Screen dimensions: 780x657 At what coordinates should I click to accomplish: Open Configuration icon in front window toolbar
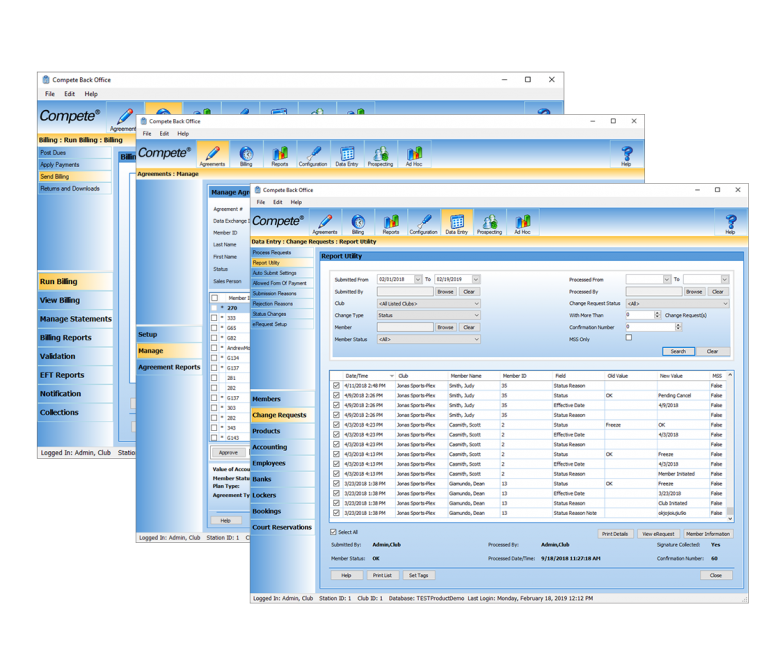[x=423, y=223]
